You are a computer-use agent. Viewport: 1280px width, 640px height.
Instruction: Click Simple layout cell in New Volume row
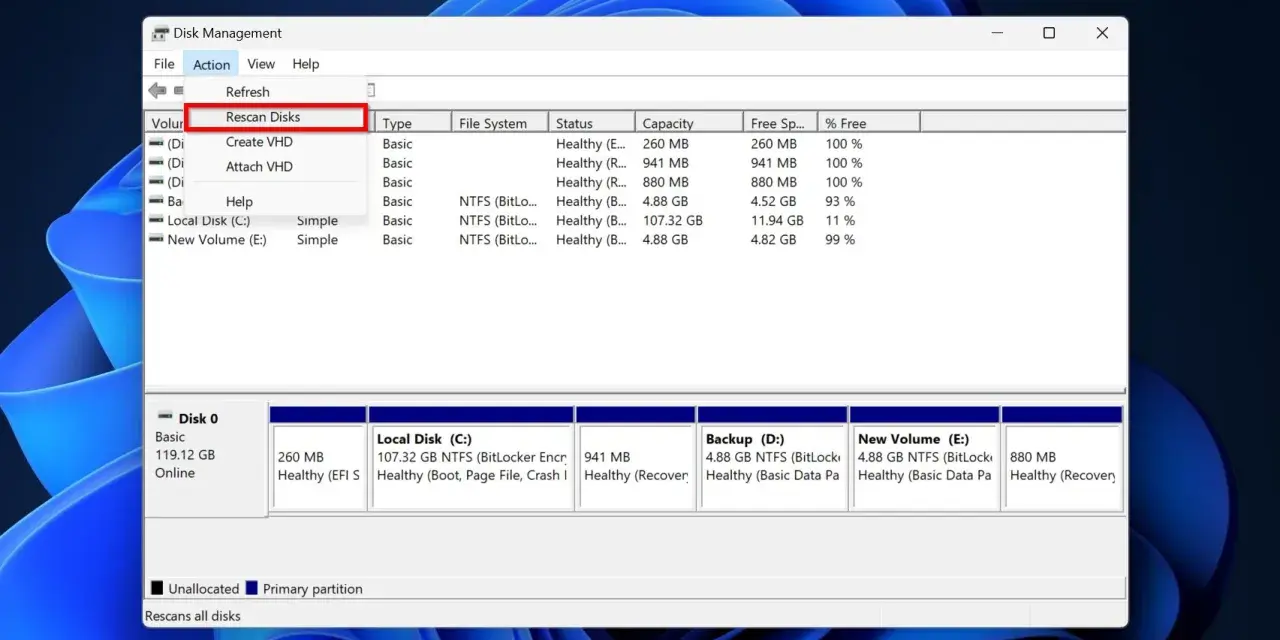point(317,239)
